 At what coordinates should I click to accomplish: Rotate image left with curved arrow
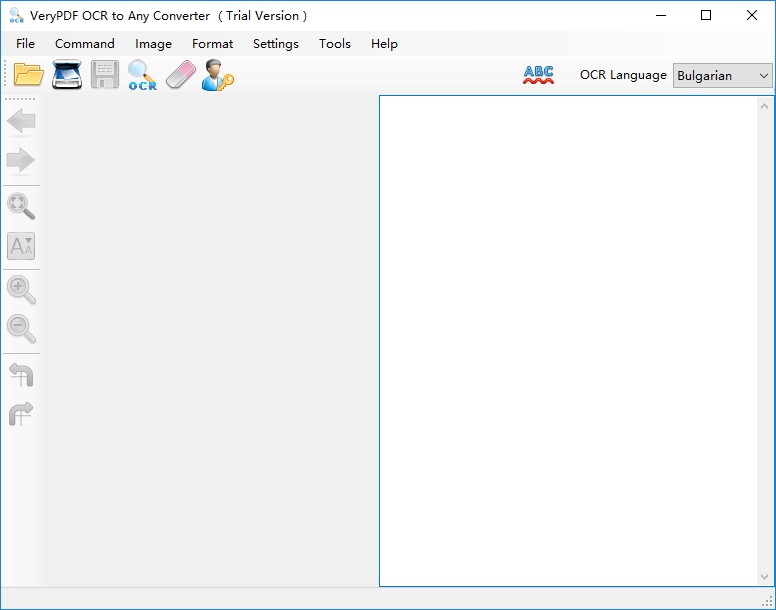coord(21,375)
